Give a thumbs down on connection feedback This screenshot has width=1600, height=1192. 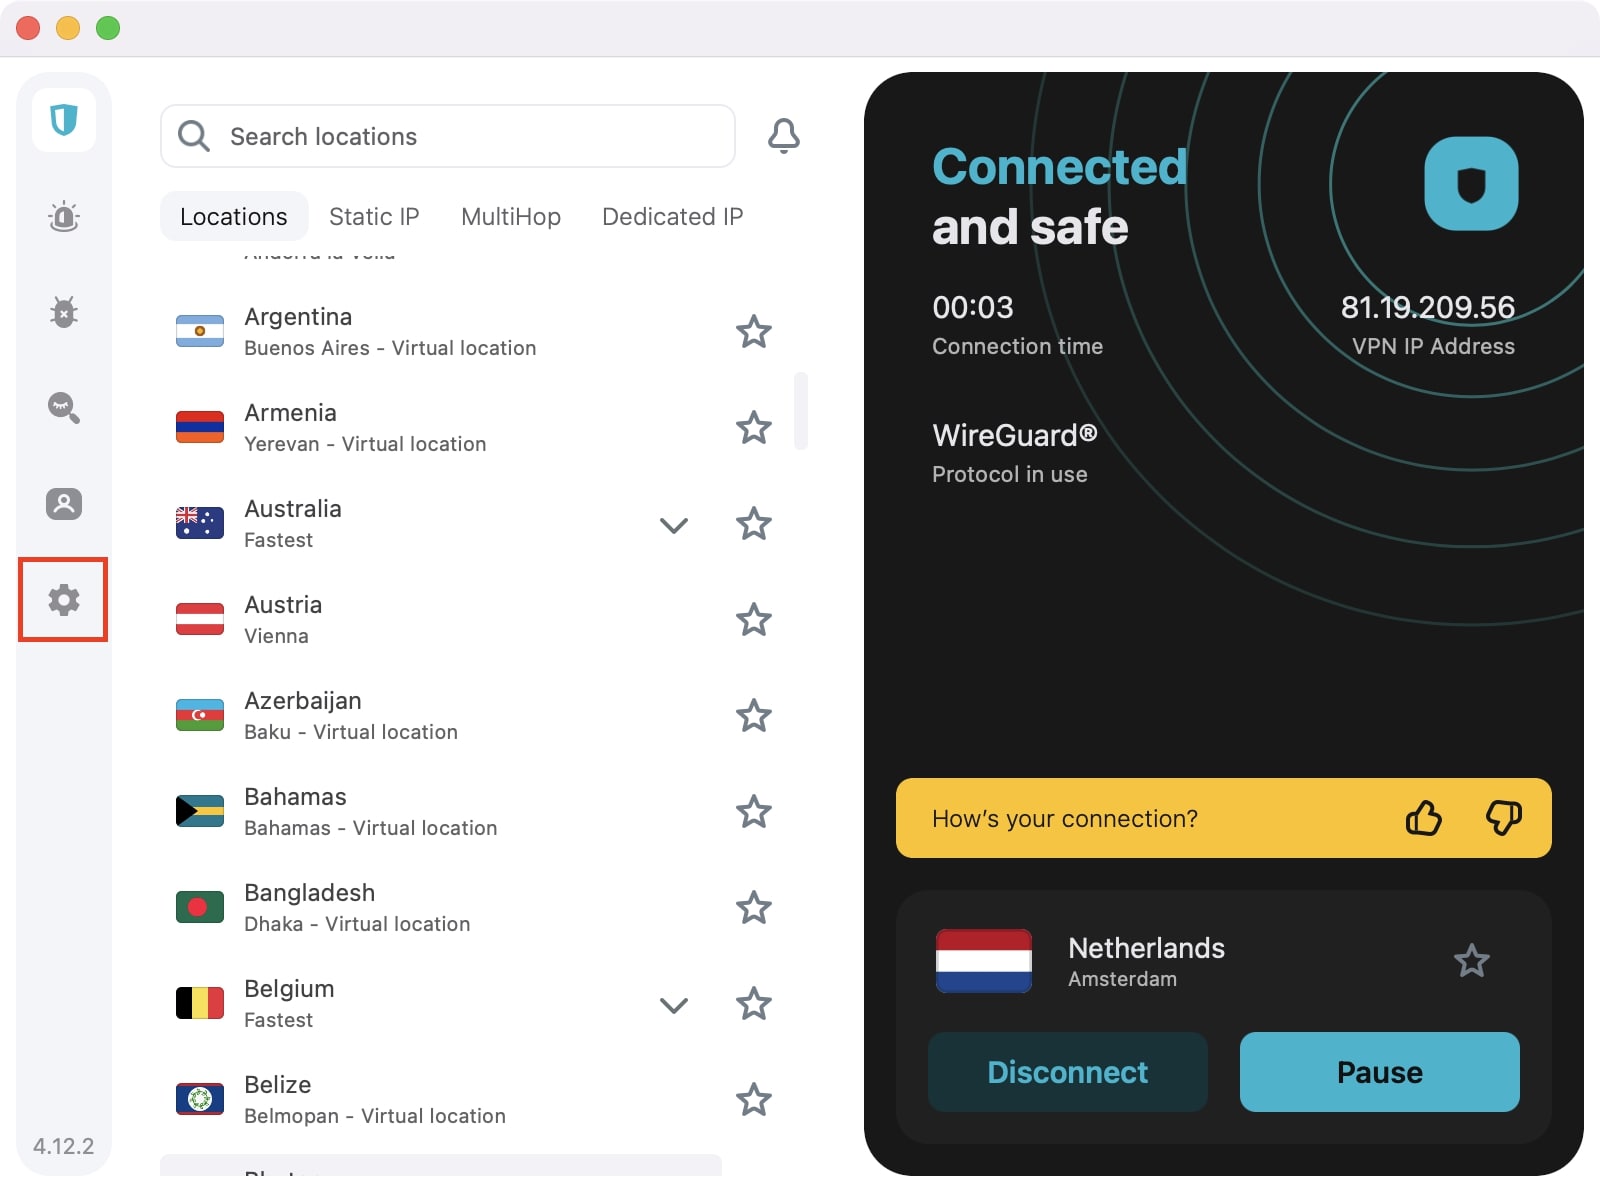[x=1504, y=819]
